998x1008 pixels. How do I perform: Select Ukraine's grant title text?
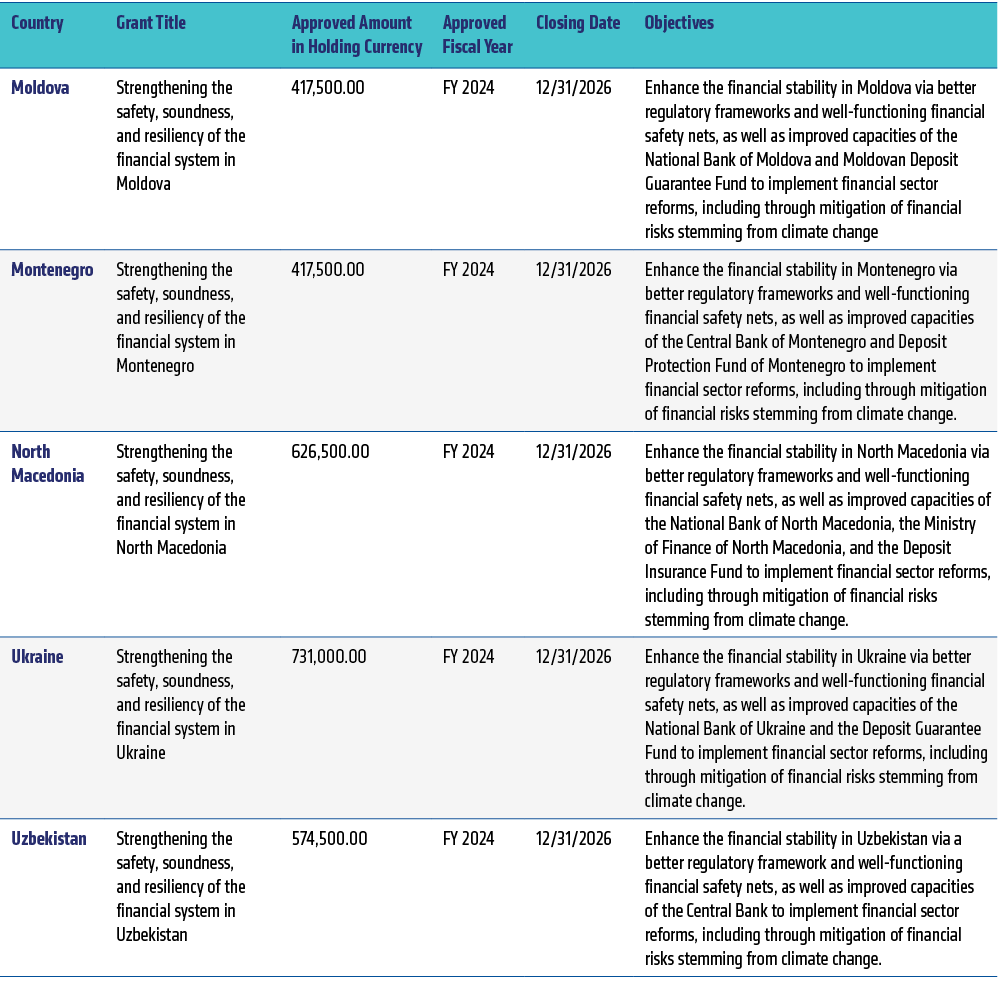point(180,705)
